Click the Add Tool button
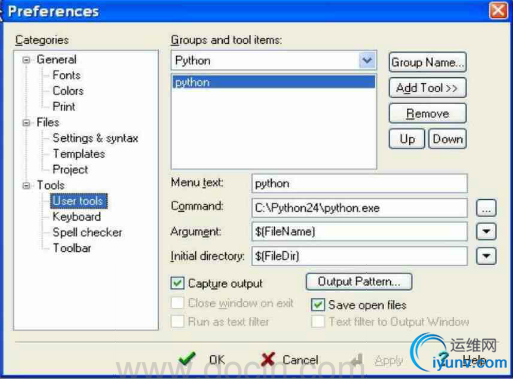Screen dimensions: 513x379 coord(428,88)
